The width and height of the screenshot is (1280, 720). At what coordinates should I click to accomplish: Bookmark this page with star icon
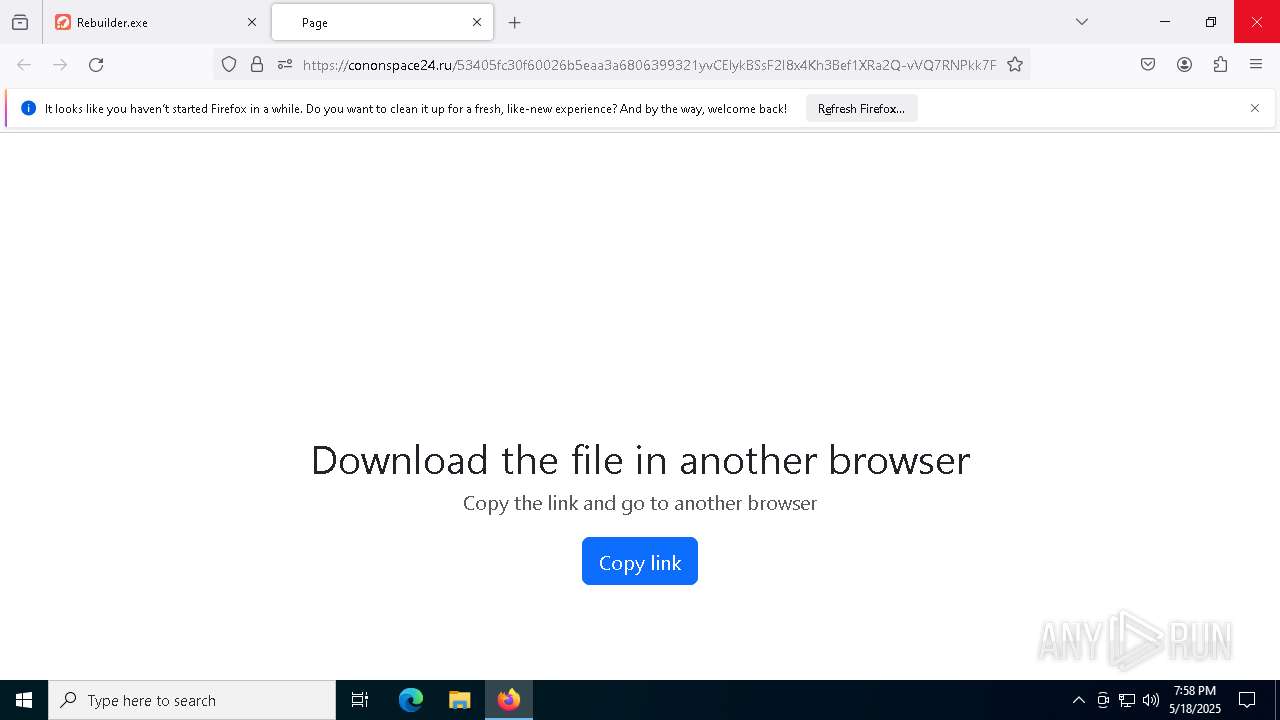1015,65
